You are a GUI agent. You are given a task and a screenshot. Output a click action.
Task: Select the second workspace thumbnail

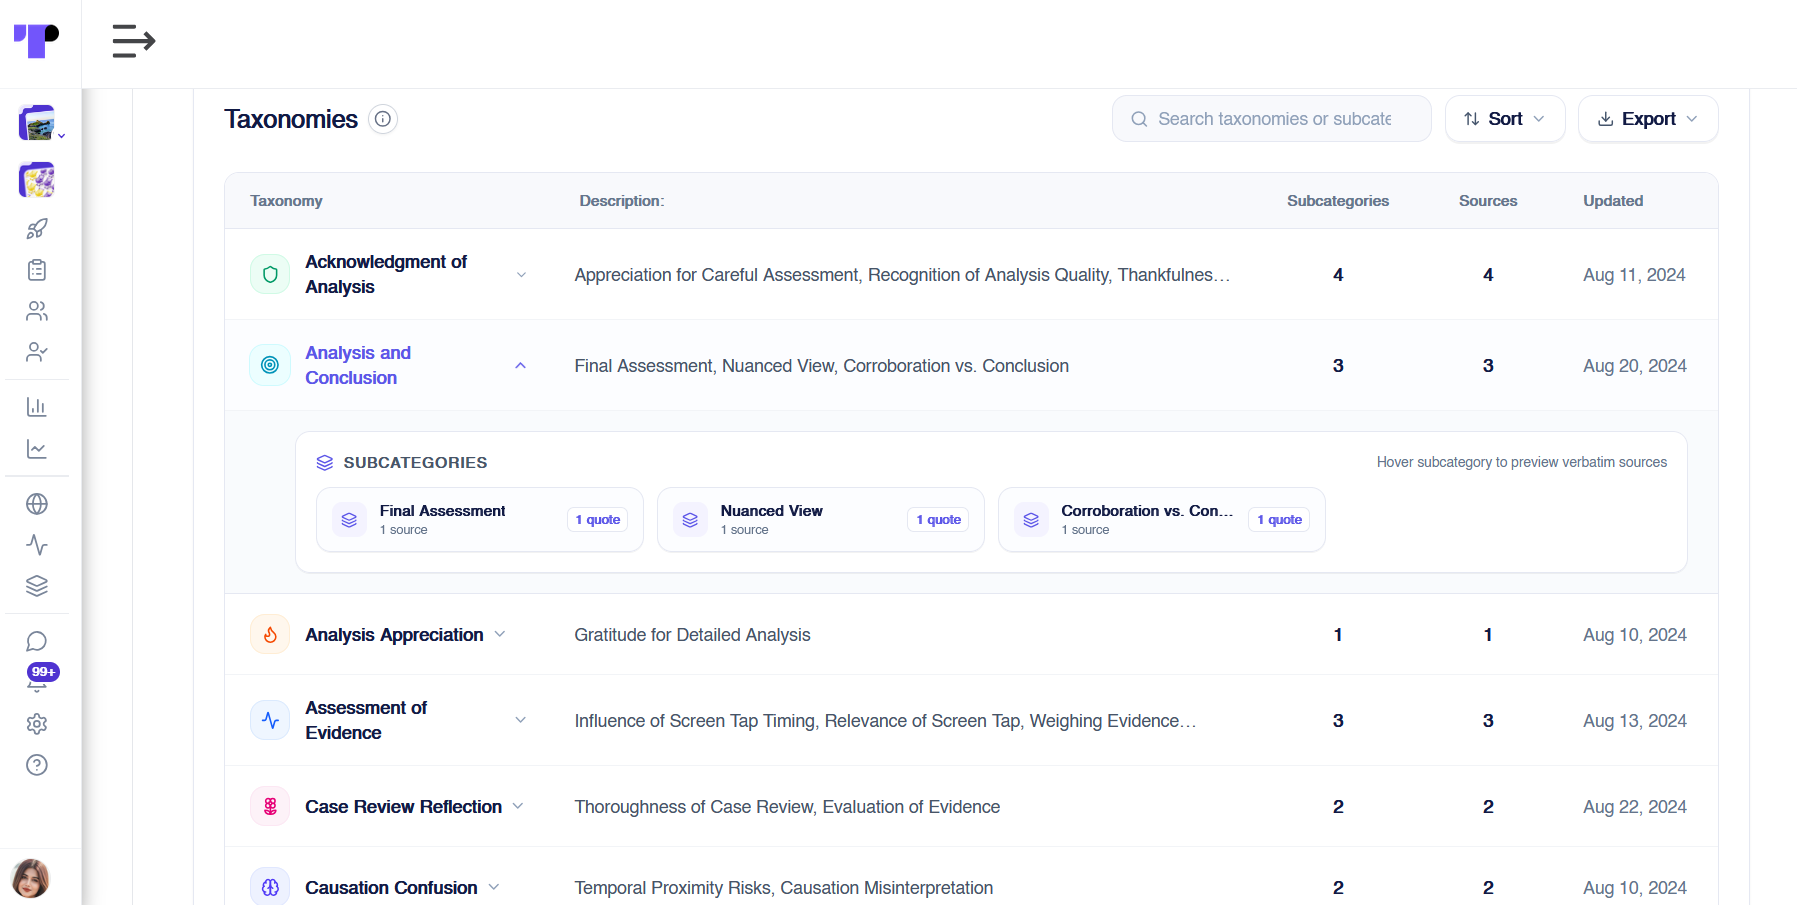click(37, 180)
